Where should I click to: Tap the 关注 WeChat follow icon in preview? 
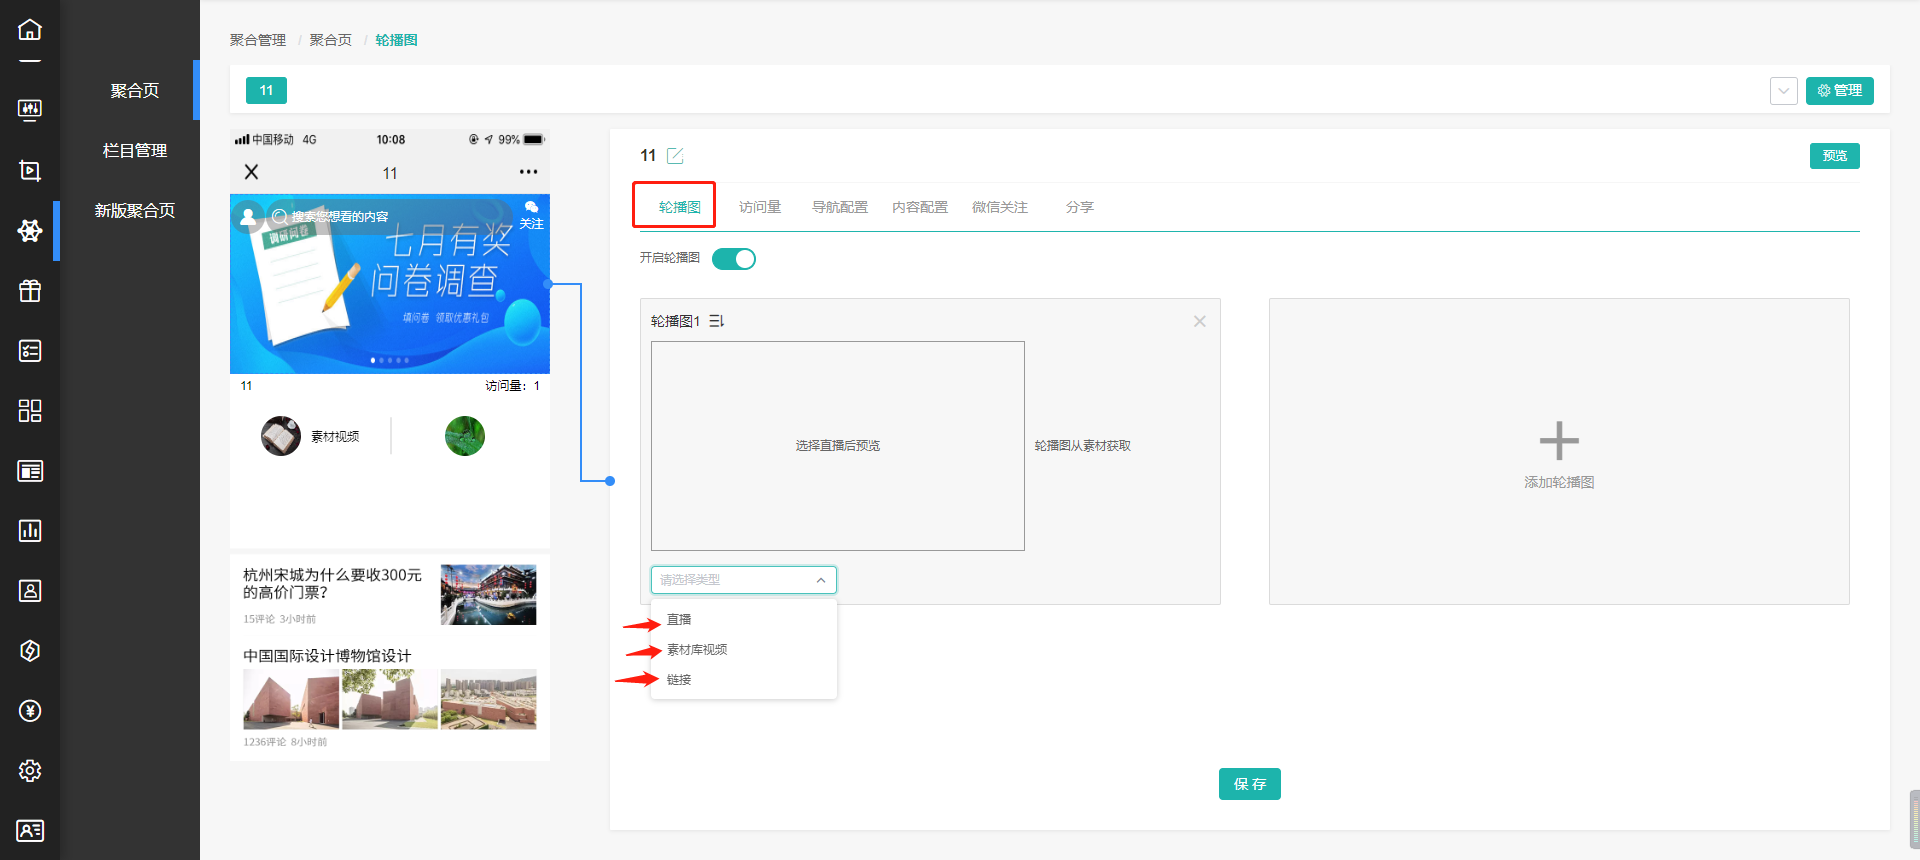[531, 215]
